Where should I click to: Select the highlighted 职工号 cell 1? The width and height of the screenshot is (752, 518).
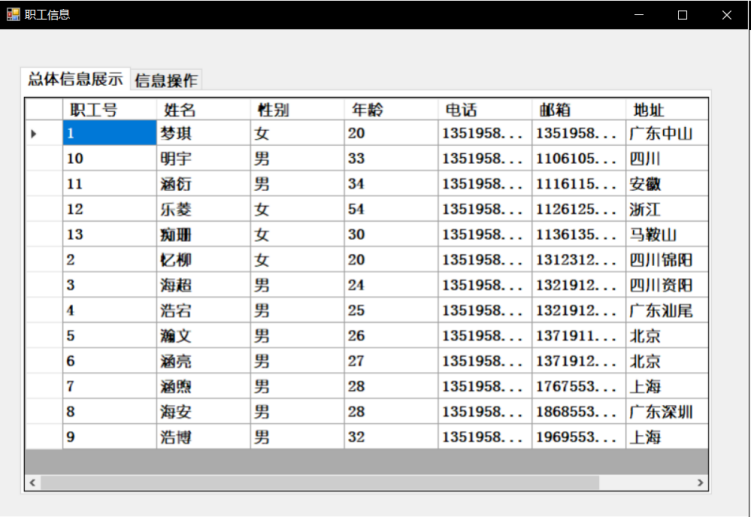[109, 133]
